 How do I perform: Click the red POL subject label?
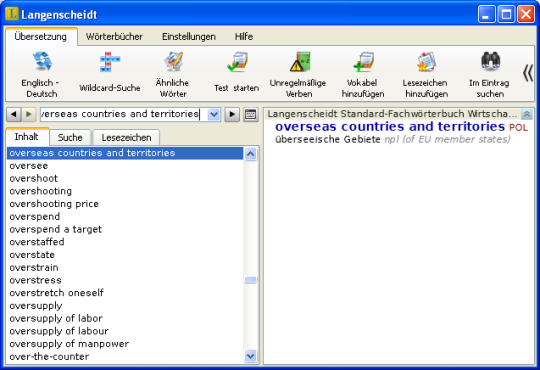click(518, 128)
